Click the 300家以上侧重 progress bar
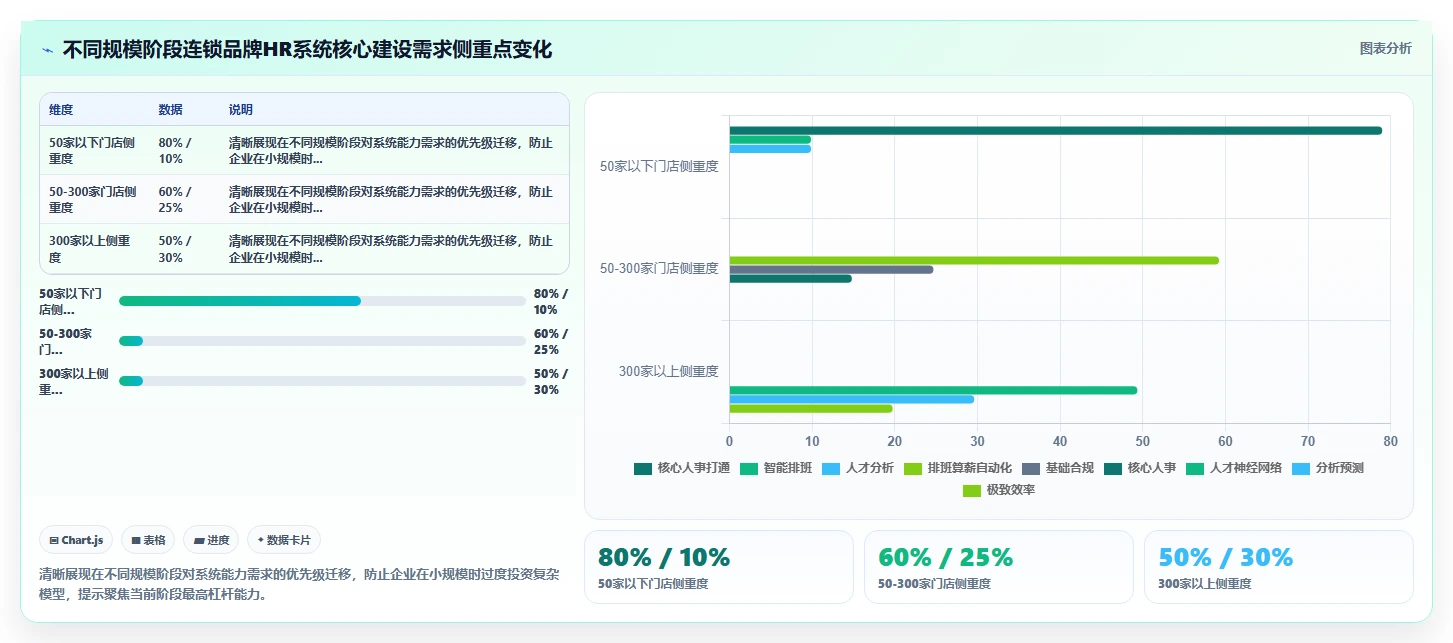This screenshot has height=643, width=1453. point(322,381)
